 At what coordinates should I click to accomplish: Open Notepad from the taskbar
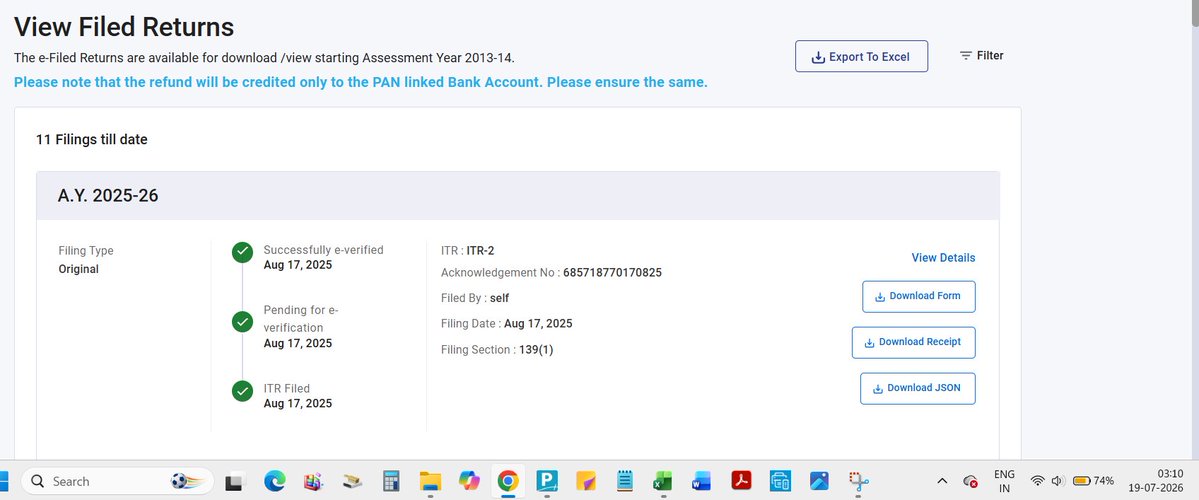click(625, 482)
